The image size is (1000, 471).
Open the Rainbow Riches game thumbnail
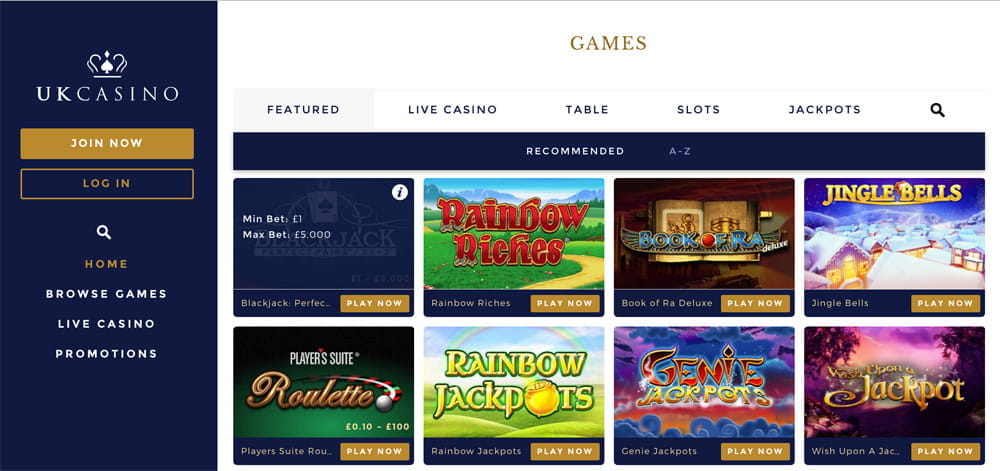click(x=514, y=233)
